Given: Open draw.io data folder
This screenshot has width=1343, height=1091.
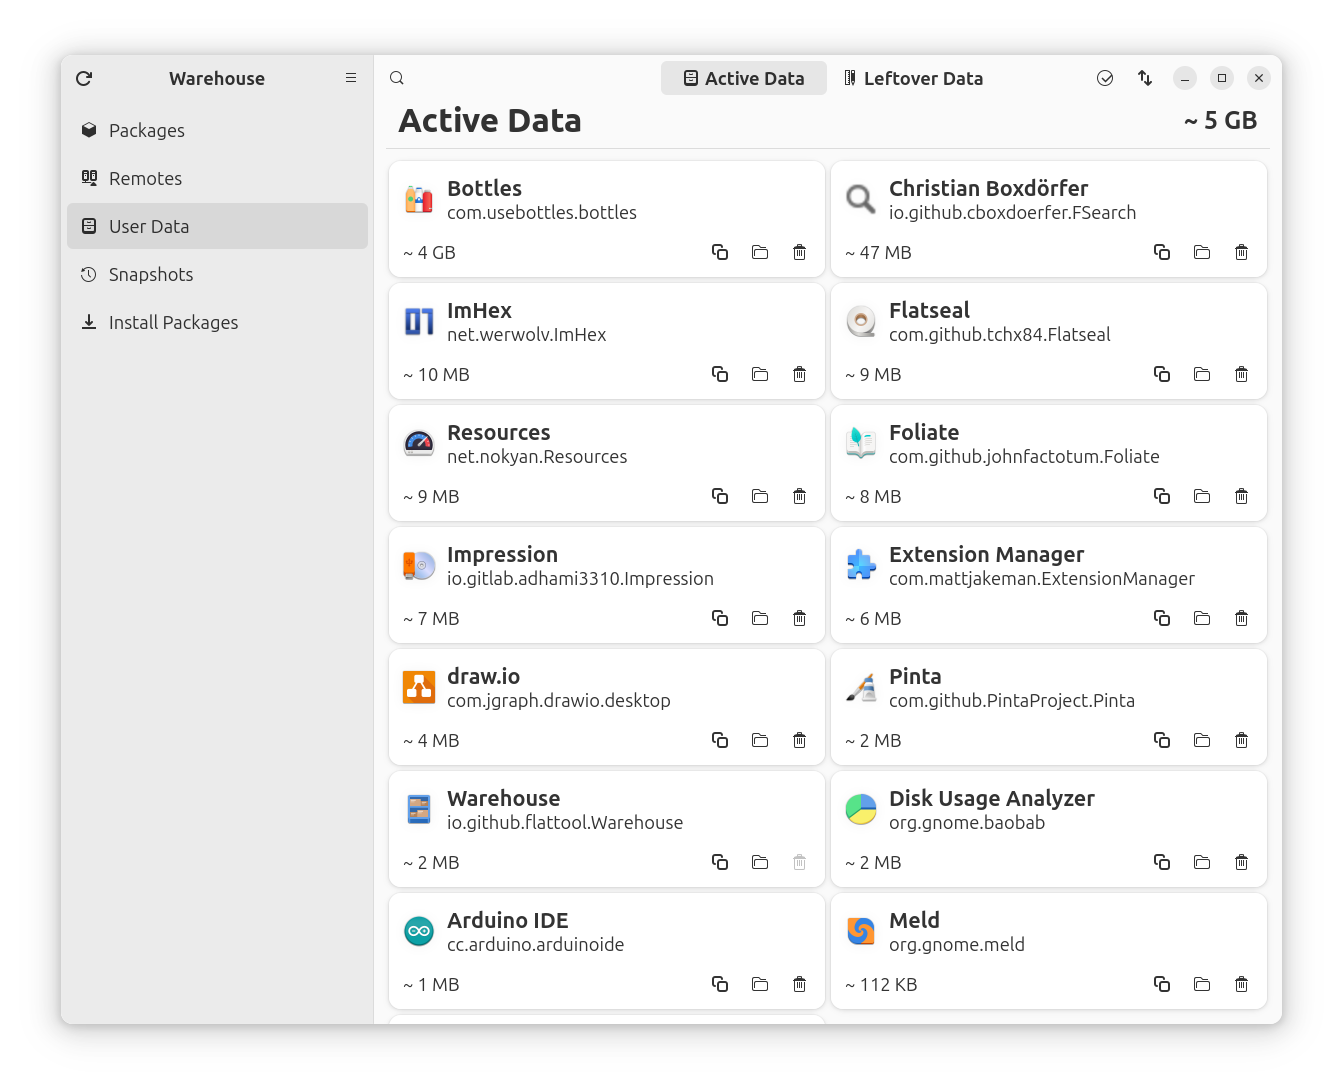Looking at the screenshot, I should 760,740.
